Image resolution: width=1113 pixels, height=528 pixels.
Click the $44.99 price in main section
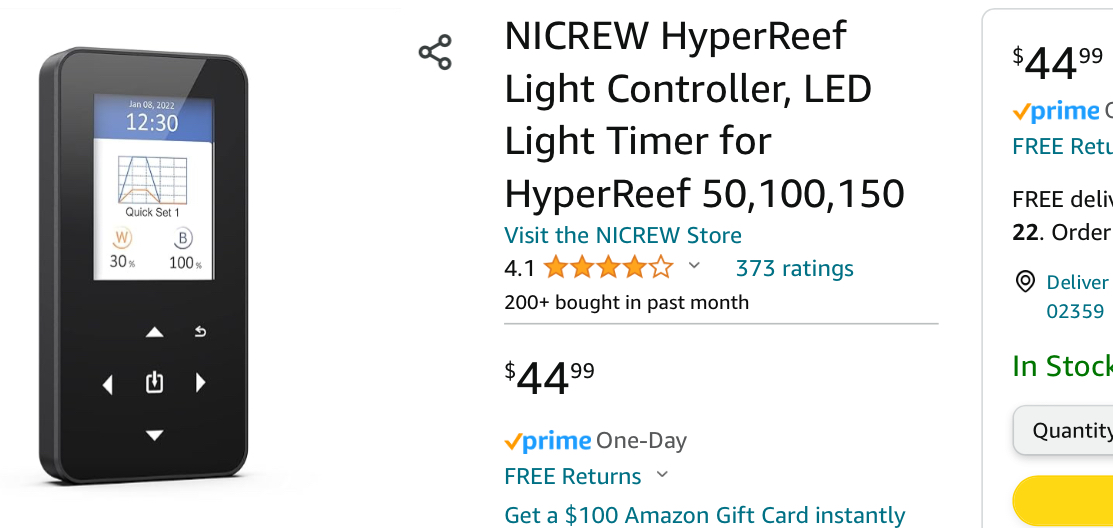click(549, 378)
